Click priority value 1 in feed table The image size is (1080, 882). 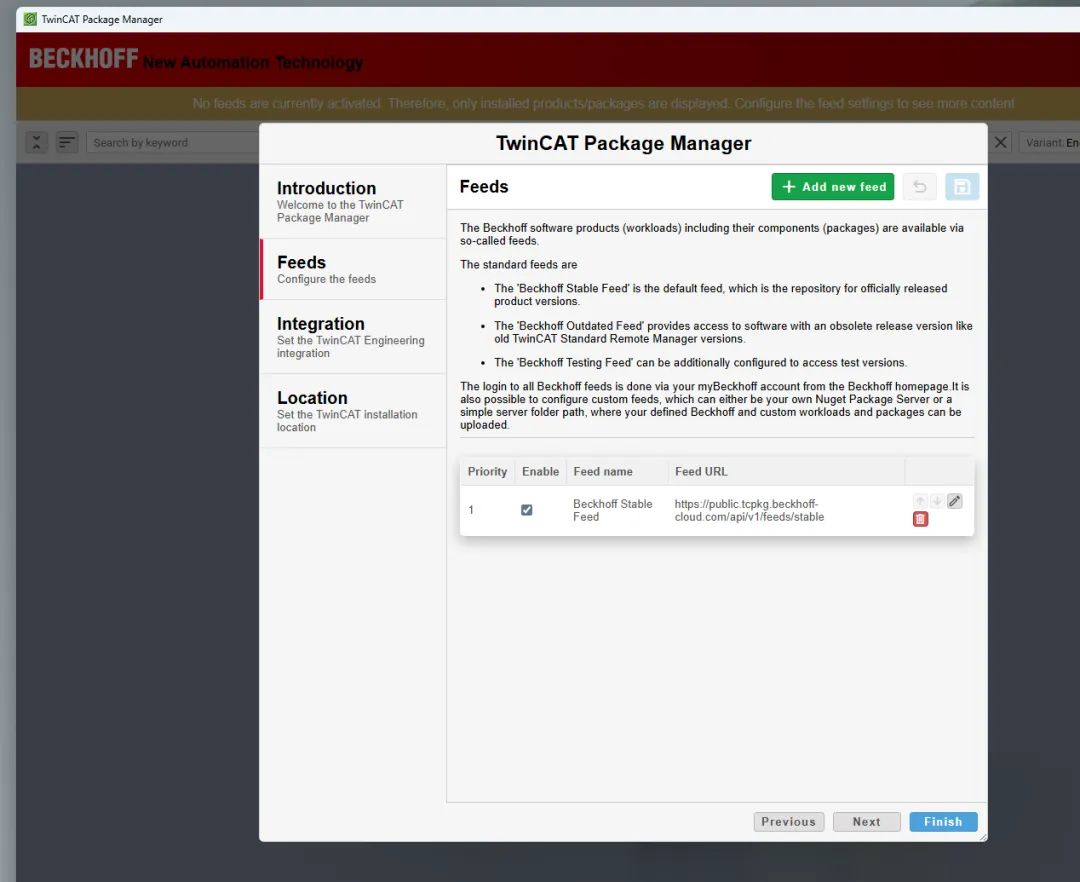coord(471,510)
